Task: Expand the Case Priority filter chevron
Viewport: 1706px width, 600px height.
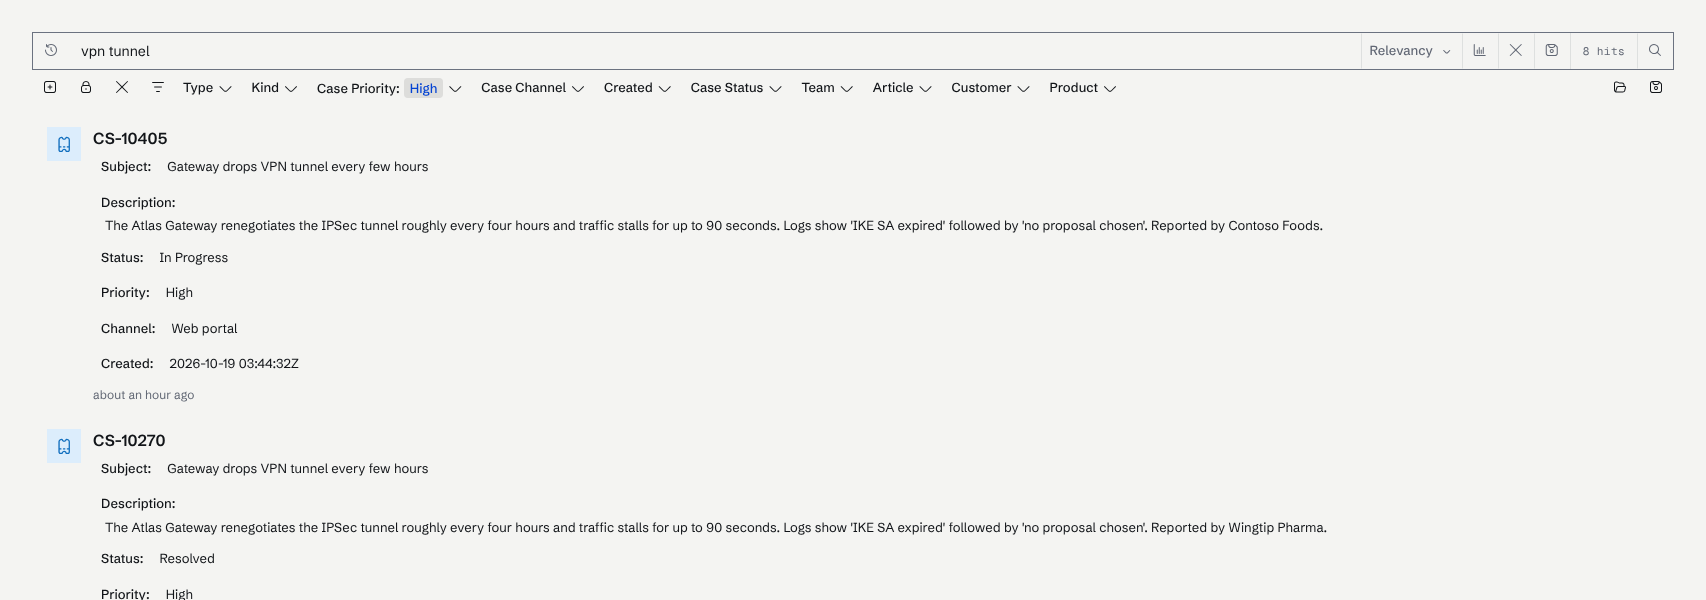Action: point(455,88)
